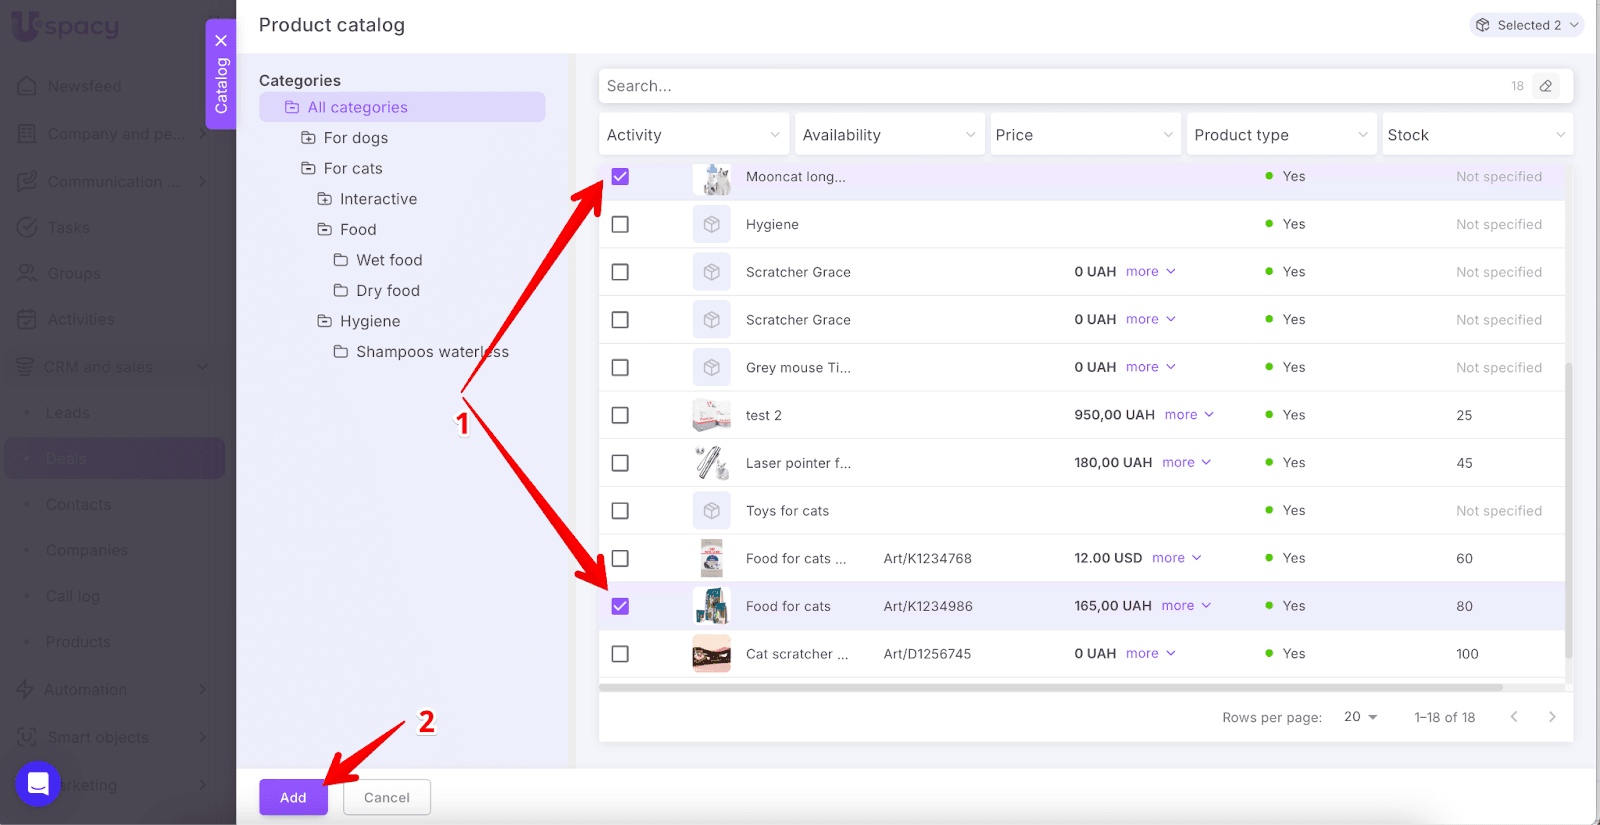Close the Catalog side panel tab
The width and height of the screenshot is (1600, 825).
[221, 41]
